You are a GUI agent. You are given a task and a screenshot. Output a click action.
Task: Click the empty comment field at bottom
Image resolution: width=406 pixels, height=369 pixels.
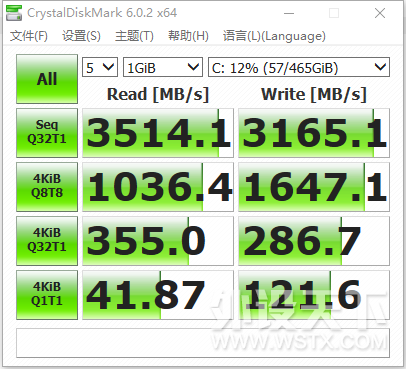203,343
